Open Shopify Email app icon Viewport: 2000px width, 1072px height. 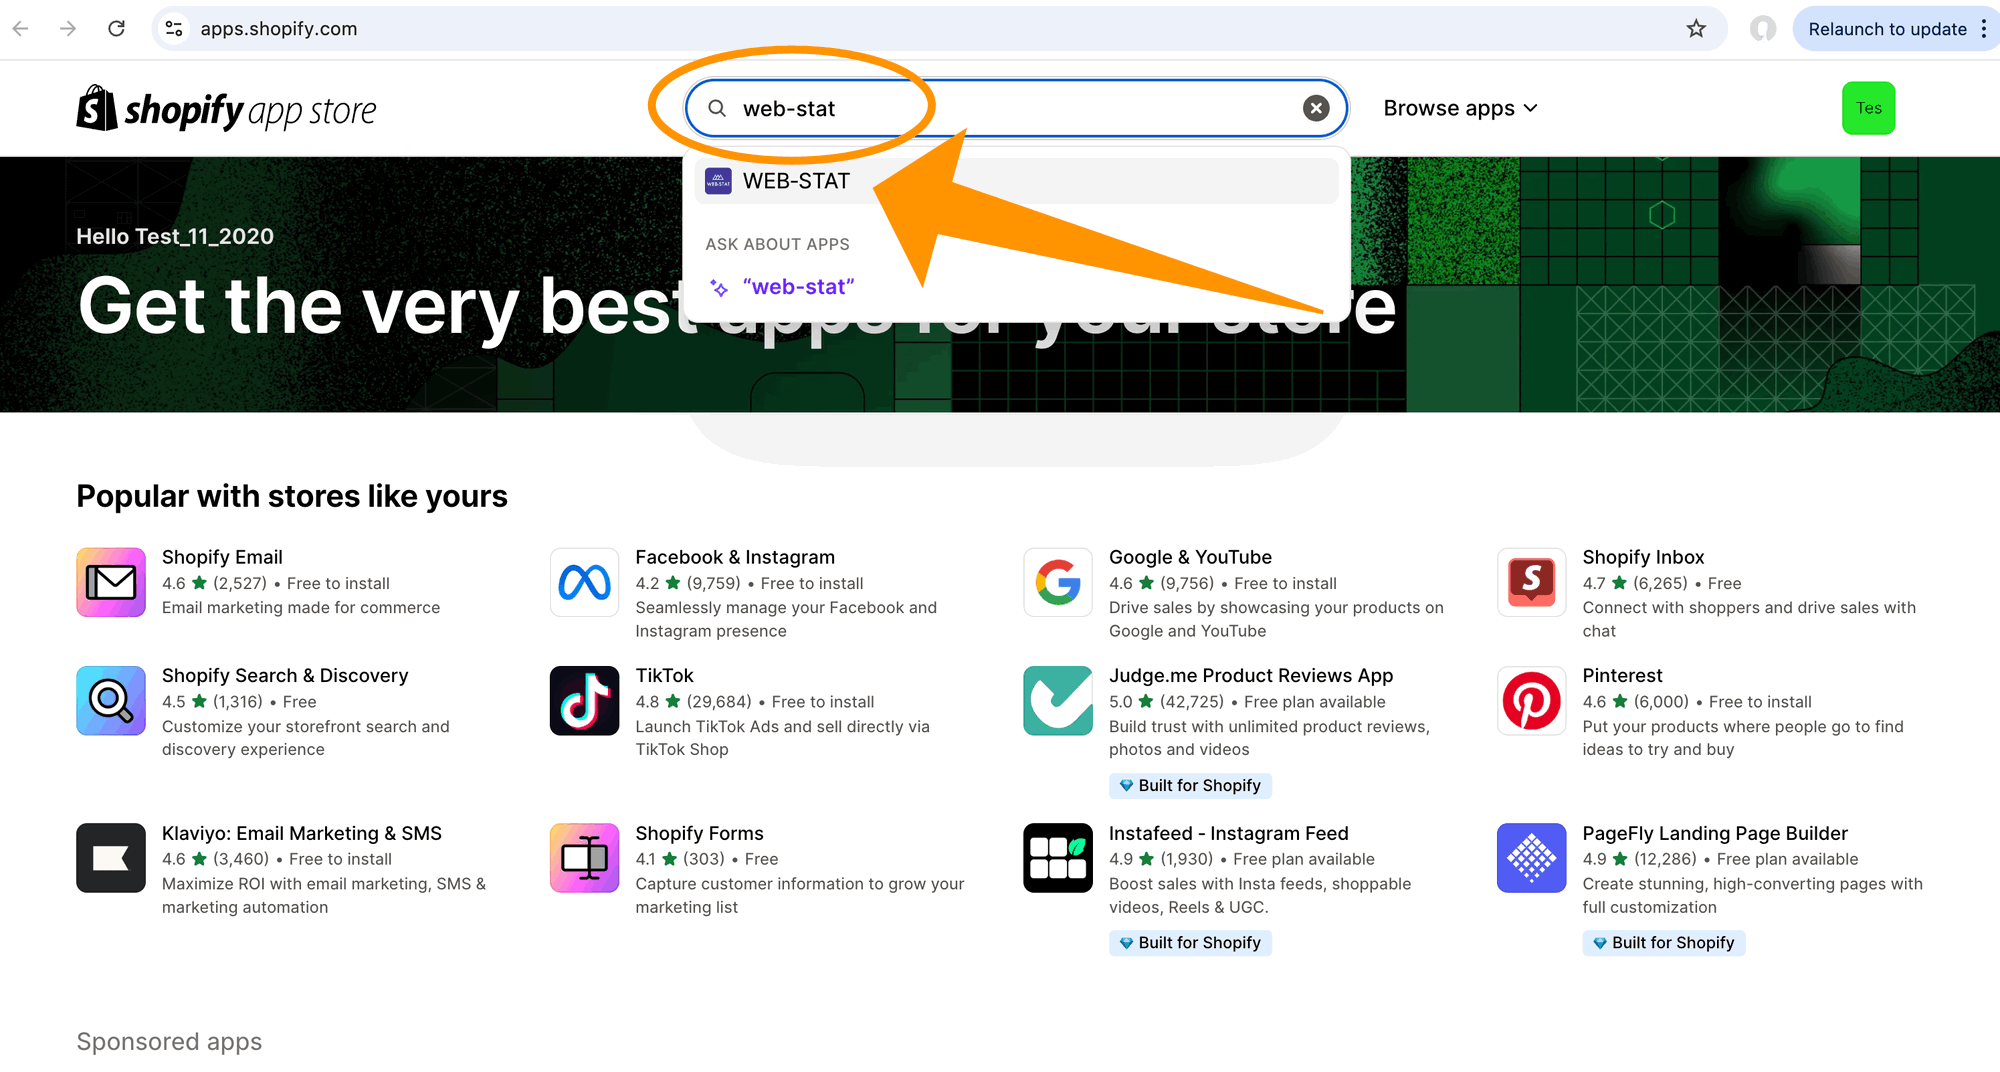(111, 582)
